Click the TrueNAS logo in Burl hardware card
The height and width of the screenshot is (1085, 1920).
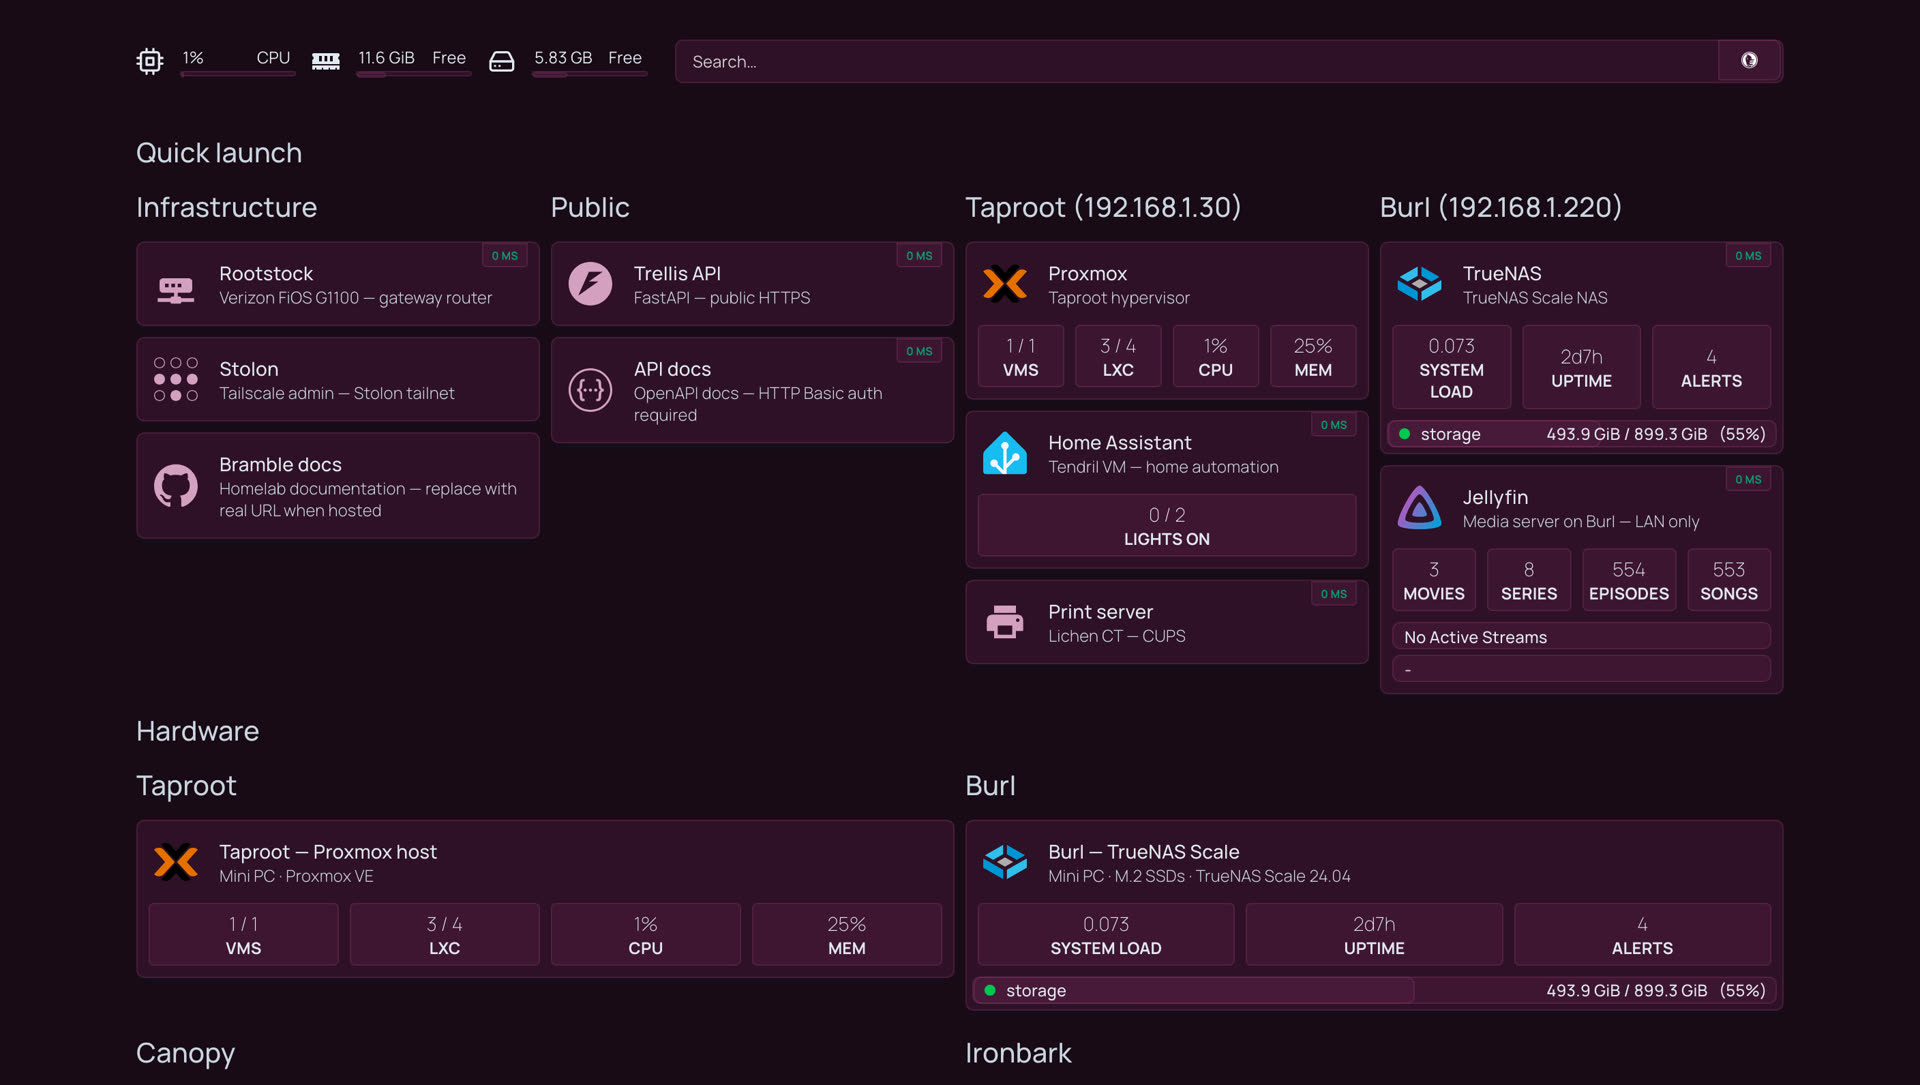click(x=1005, y=863)
